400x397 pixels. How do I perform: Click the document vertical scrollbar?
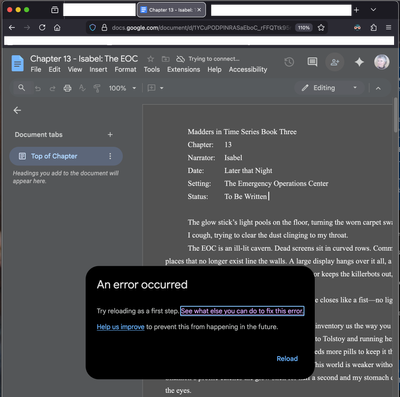(x=396, y=115)
